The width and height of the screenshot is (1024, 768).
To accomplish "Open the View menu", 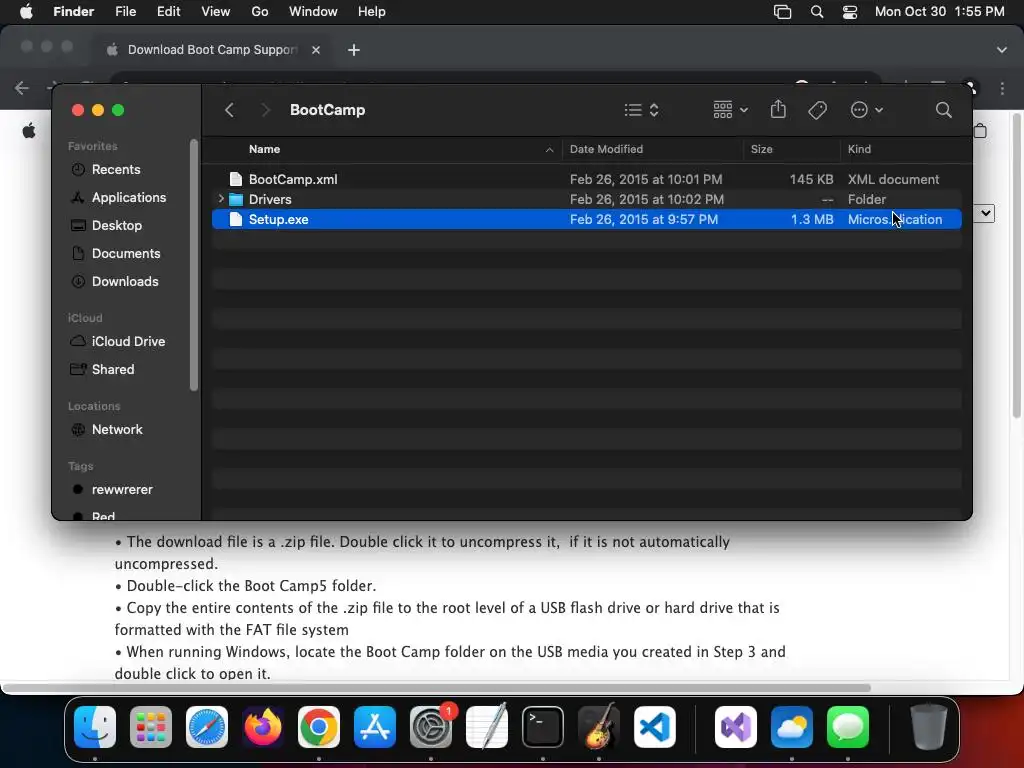I will pyautogui.click(x=216, y=12).
